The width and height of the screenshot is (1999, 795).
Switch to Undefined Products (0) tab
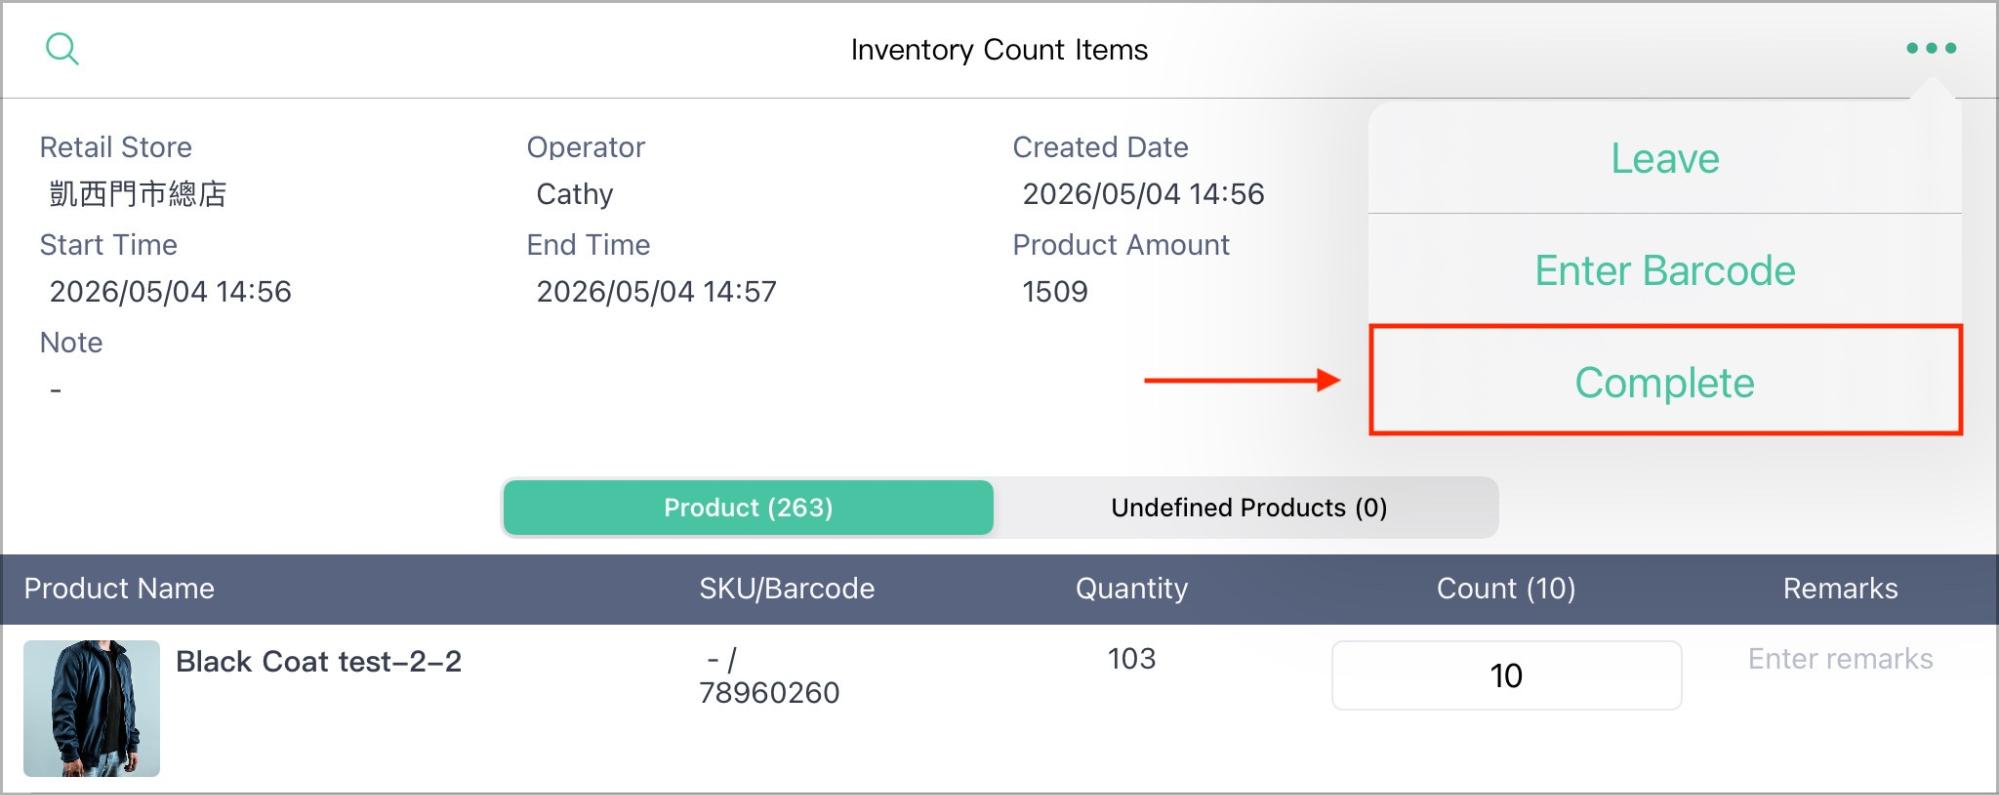(1248, 507)
